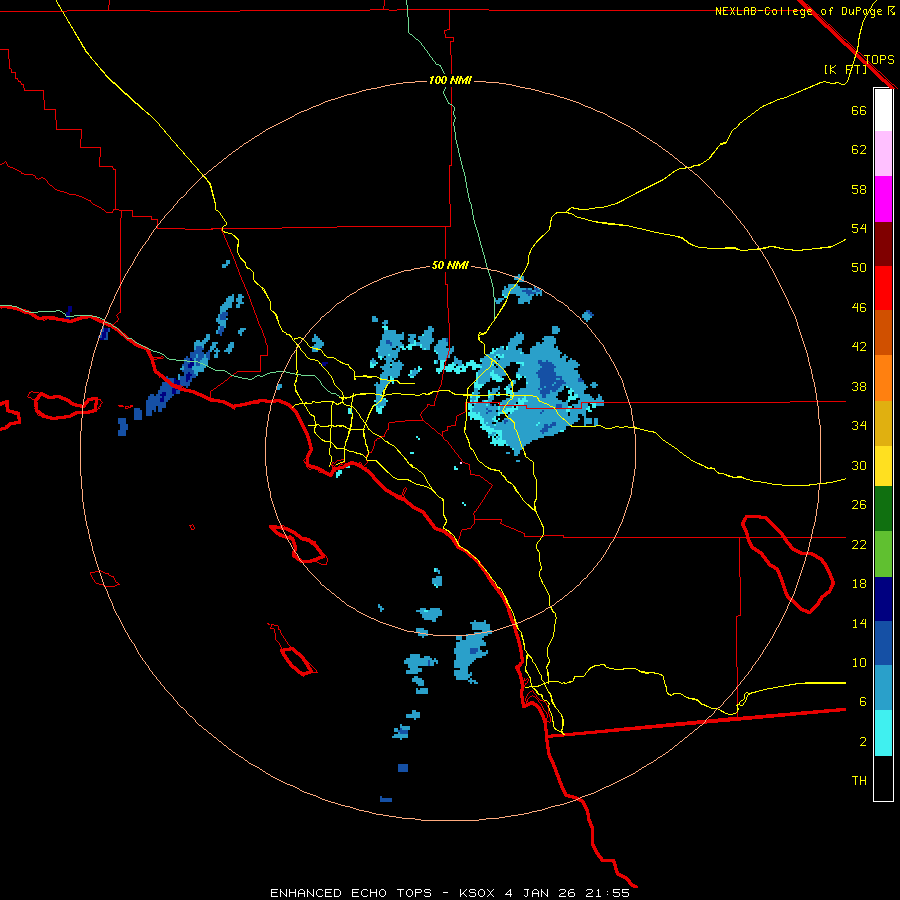The width and height of the screenshot is (900, 900).
Task: Click the legend value 42
Action: click(859, 347)
